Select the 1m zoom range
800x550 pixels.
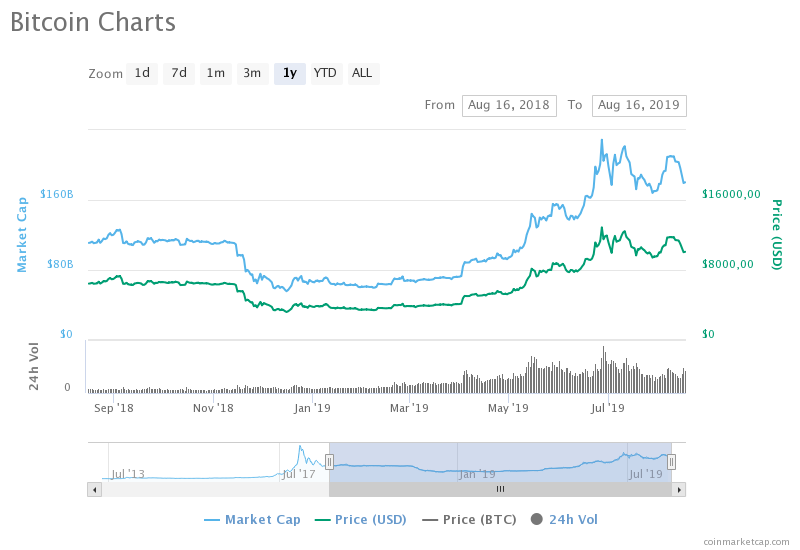(x=215, y=73)
